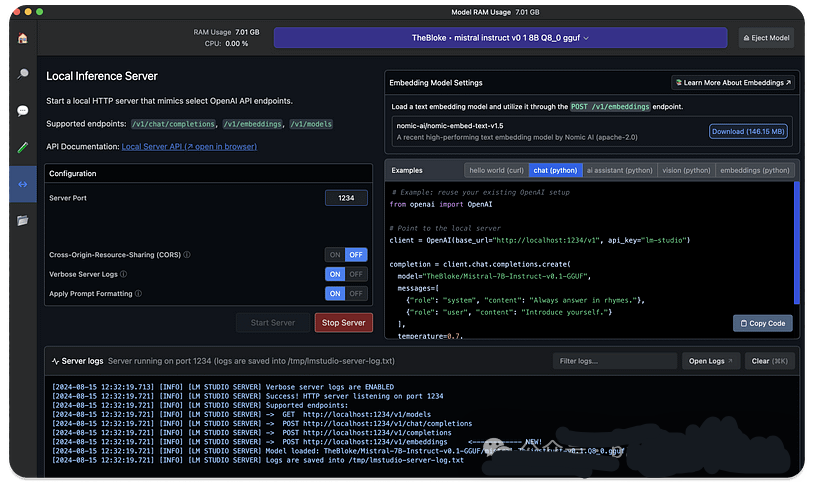Click the POST /v1/embeddings code label
This screenshot has height=483, width=814.
tap(610, 106)
